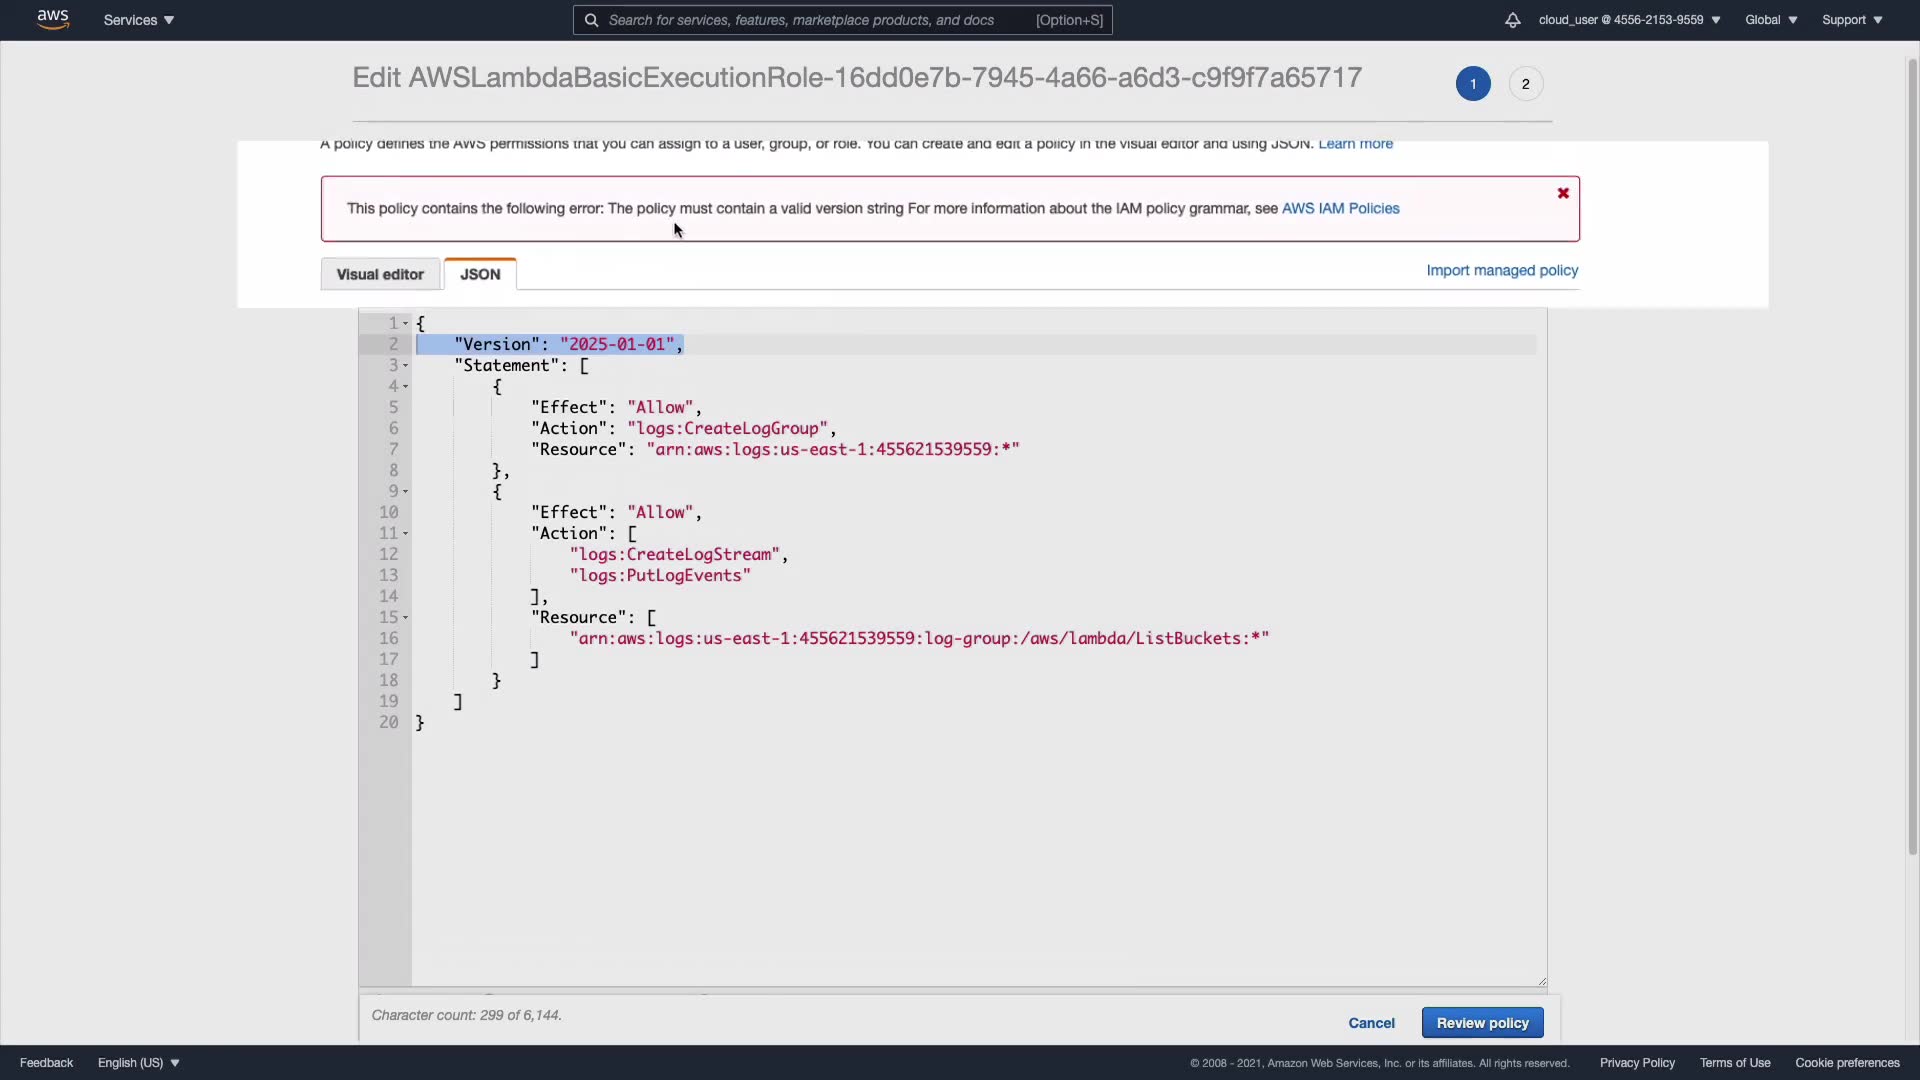The width and height of the screenshot is (1920, 1080).
Task: Open the Global region dropdown
Action: (x=1770, y=20)
